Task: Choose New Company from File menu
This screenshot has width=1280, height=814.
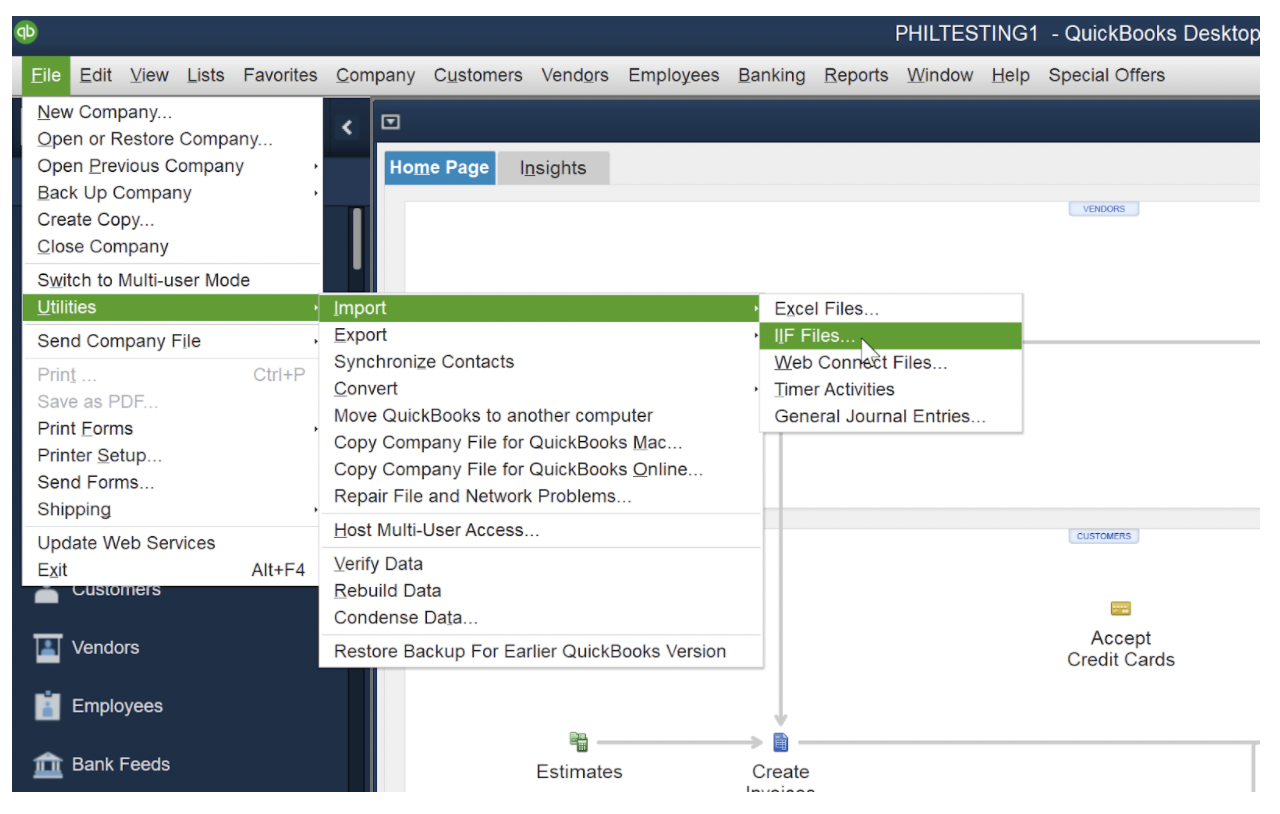Action: pos(172,112)
